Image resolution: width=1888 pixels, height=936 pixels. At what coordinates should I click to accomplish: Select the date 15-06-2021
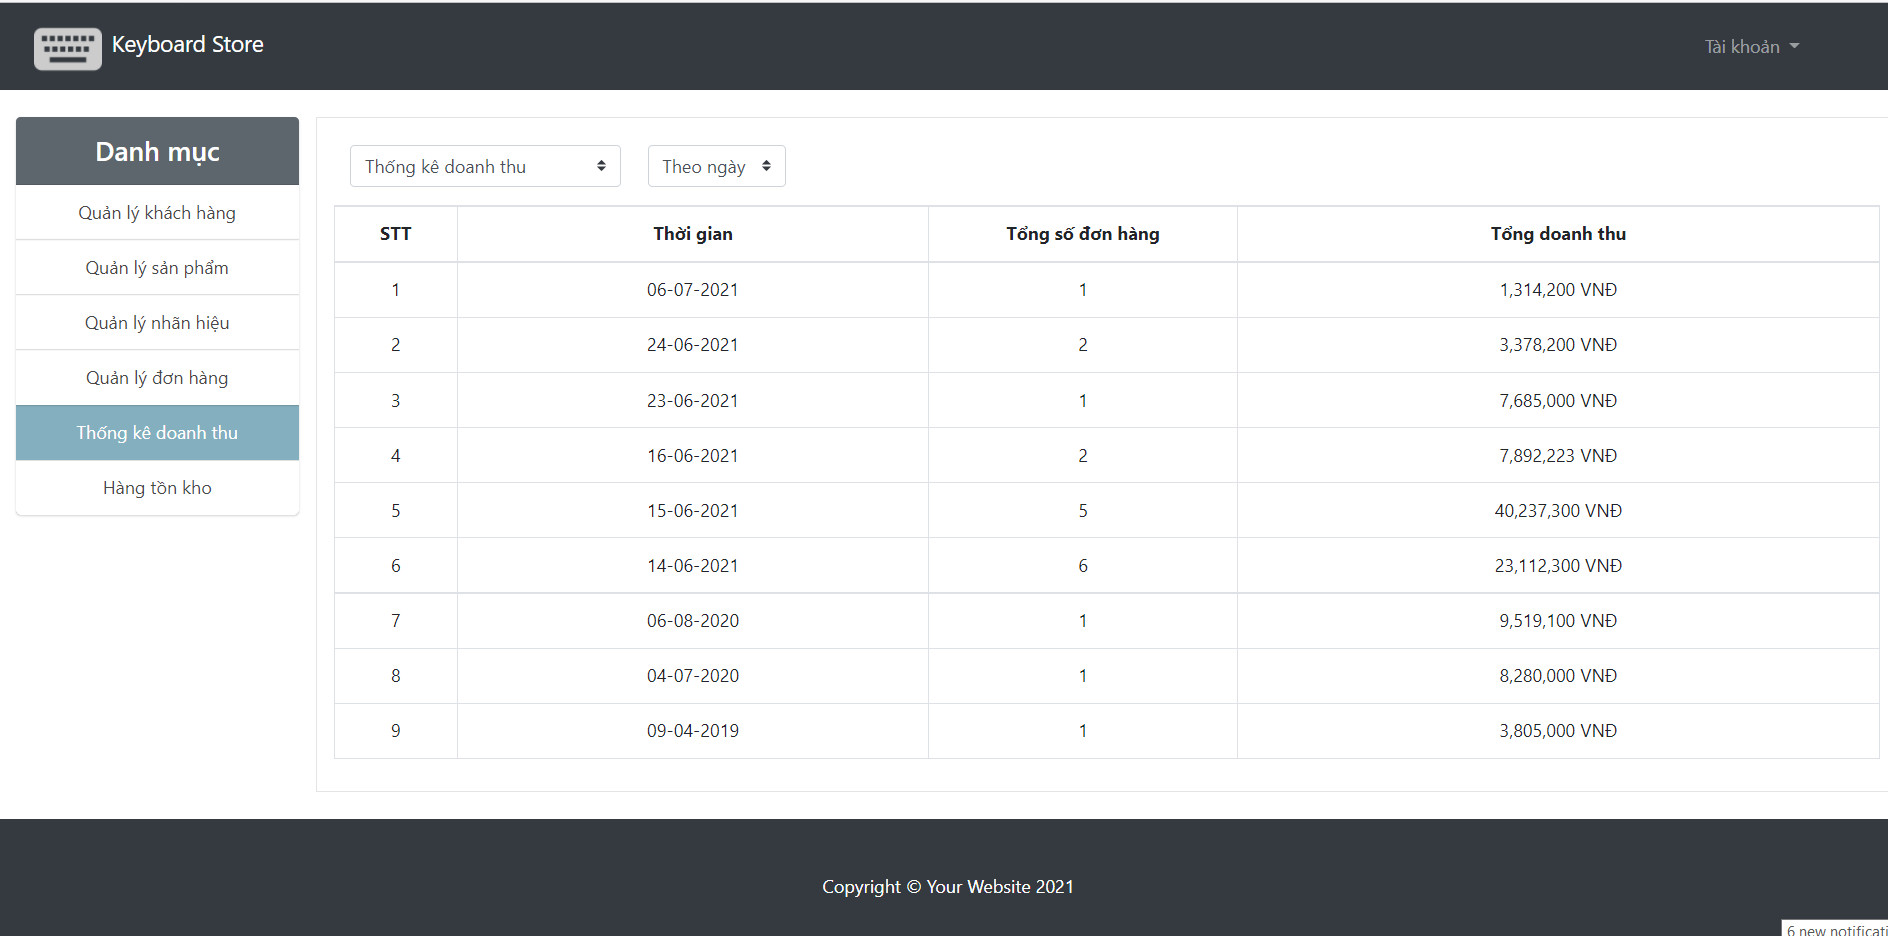pos(693,511)
